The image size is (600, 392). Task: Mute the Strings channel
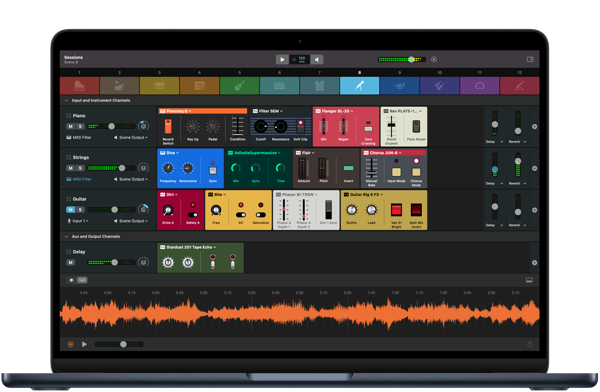click(70, 168)
